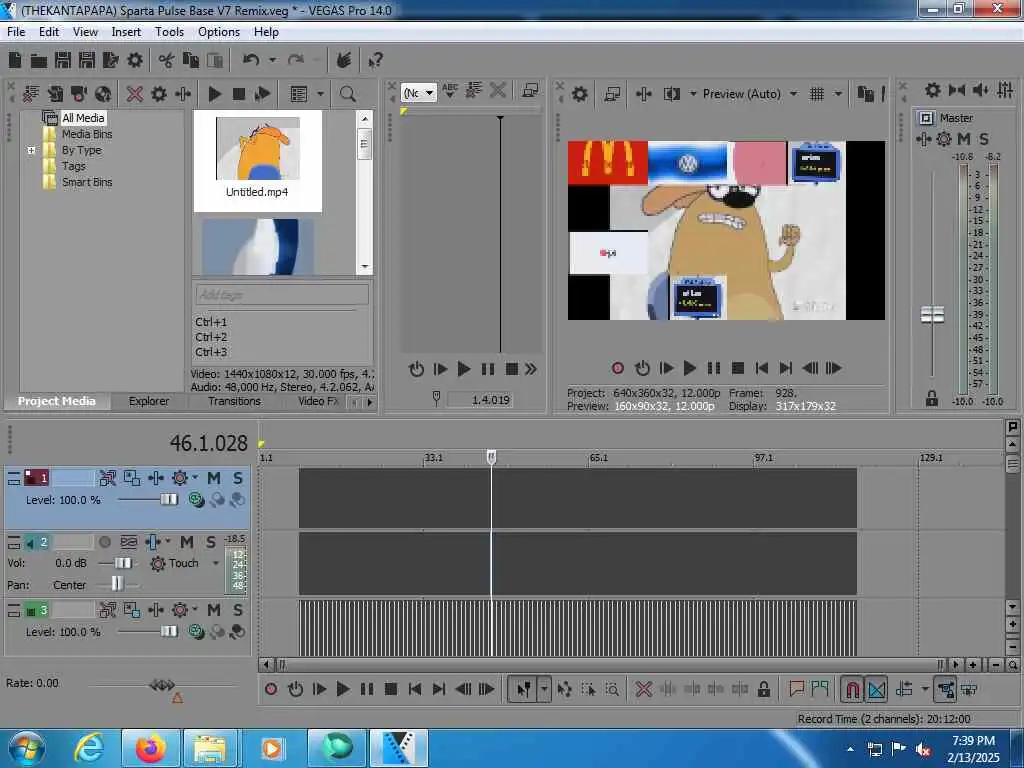
Task: Click Record in the transport bar
Action: pos(271,689)
